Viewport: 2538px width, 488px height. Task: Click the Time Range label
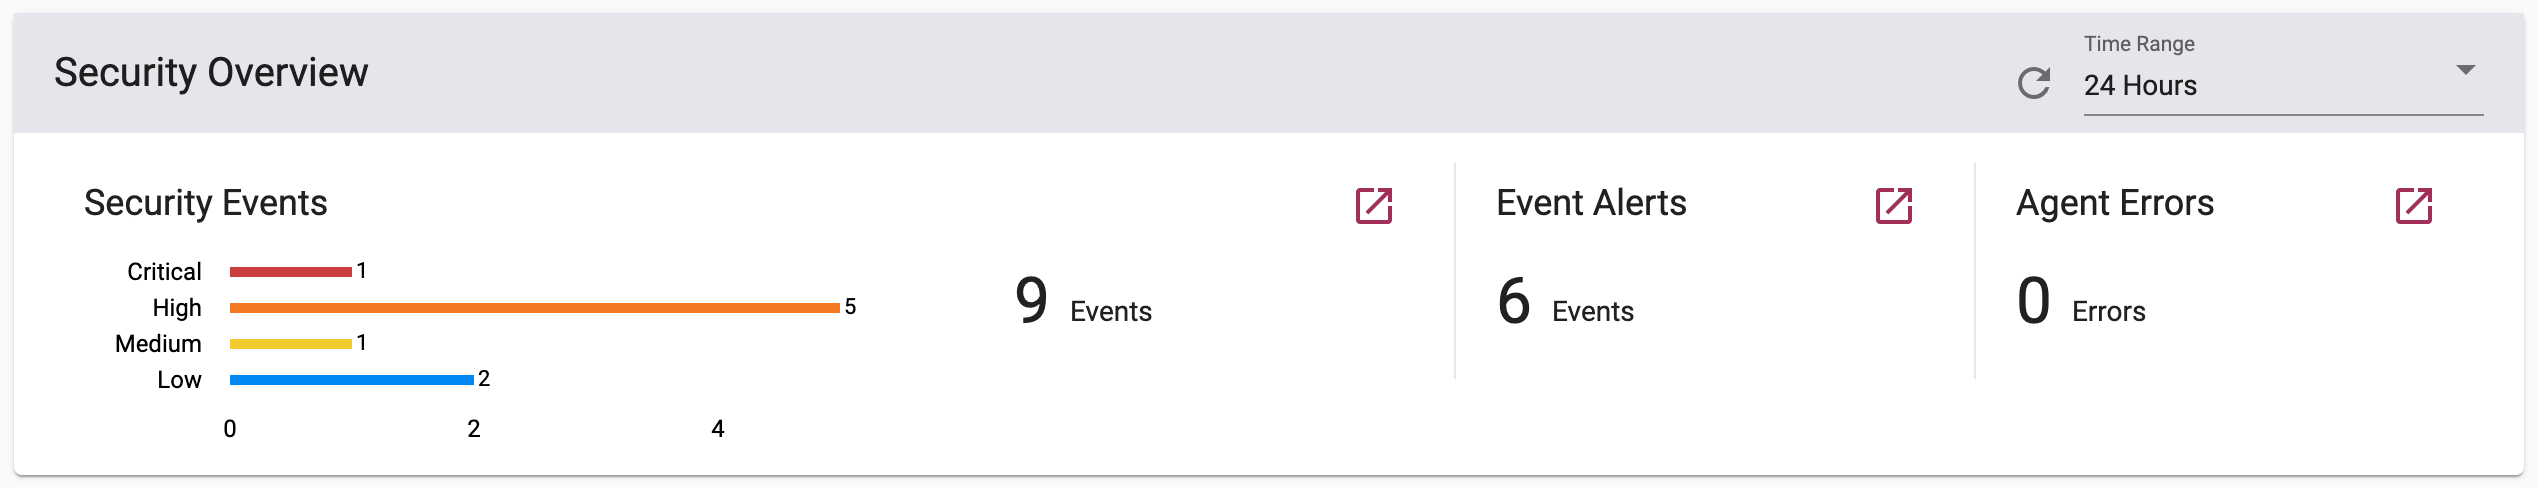click(2139, 44)
